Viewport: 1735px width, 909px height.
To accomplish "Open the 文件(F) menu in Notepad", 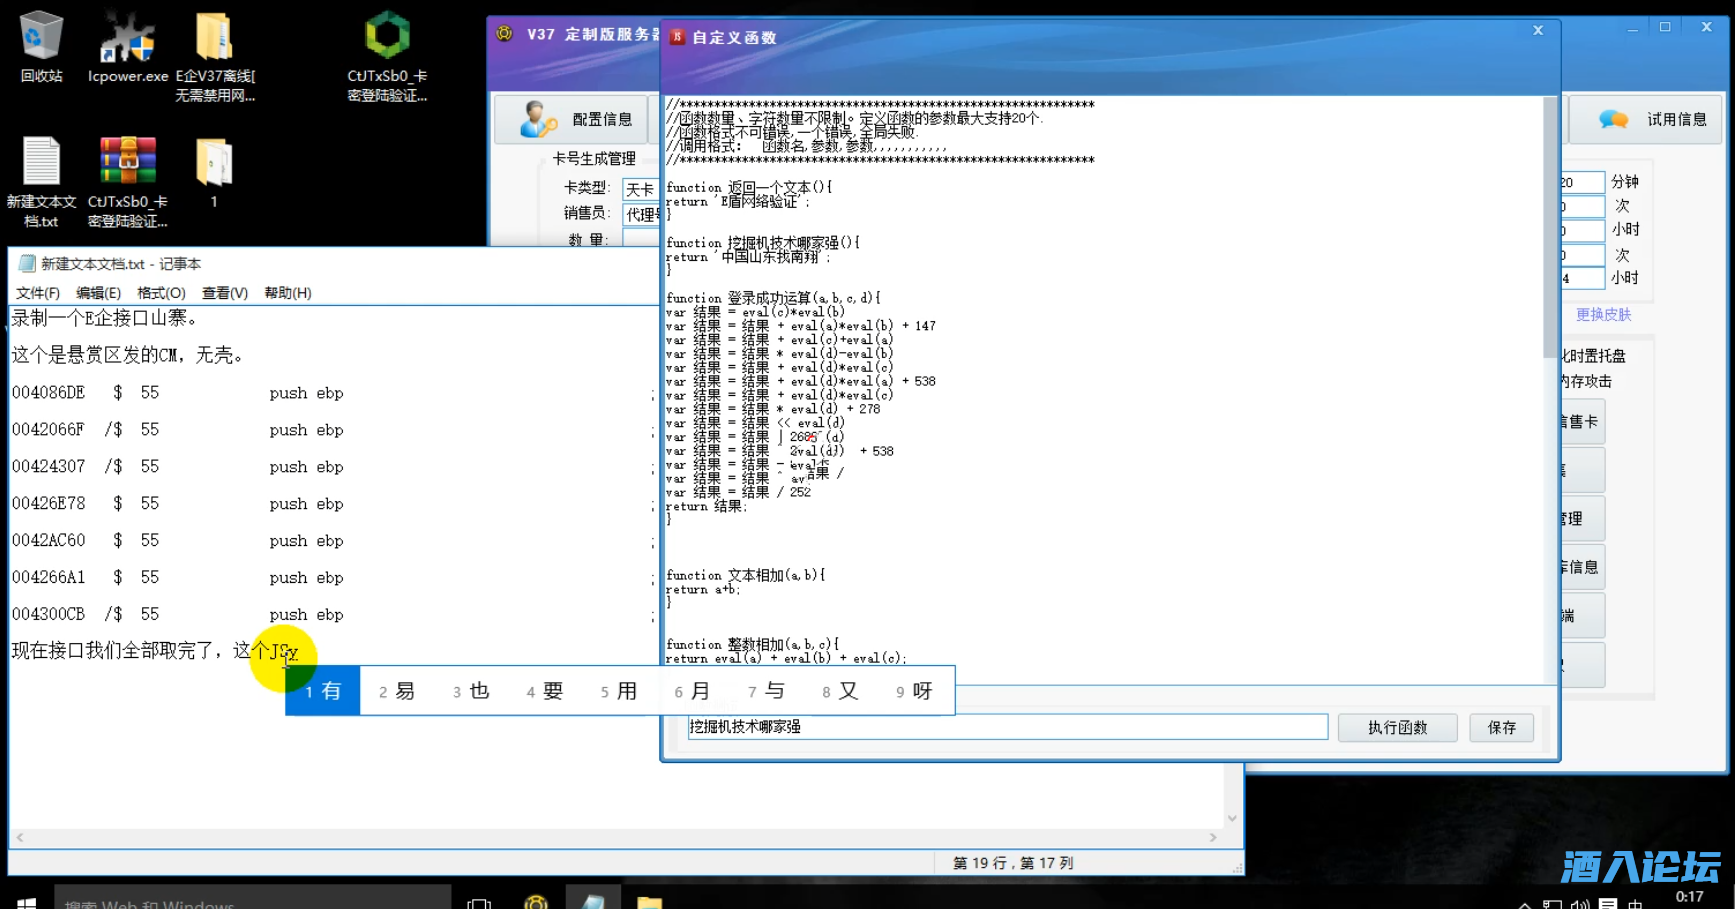I will click(x=38, y=293).
